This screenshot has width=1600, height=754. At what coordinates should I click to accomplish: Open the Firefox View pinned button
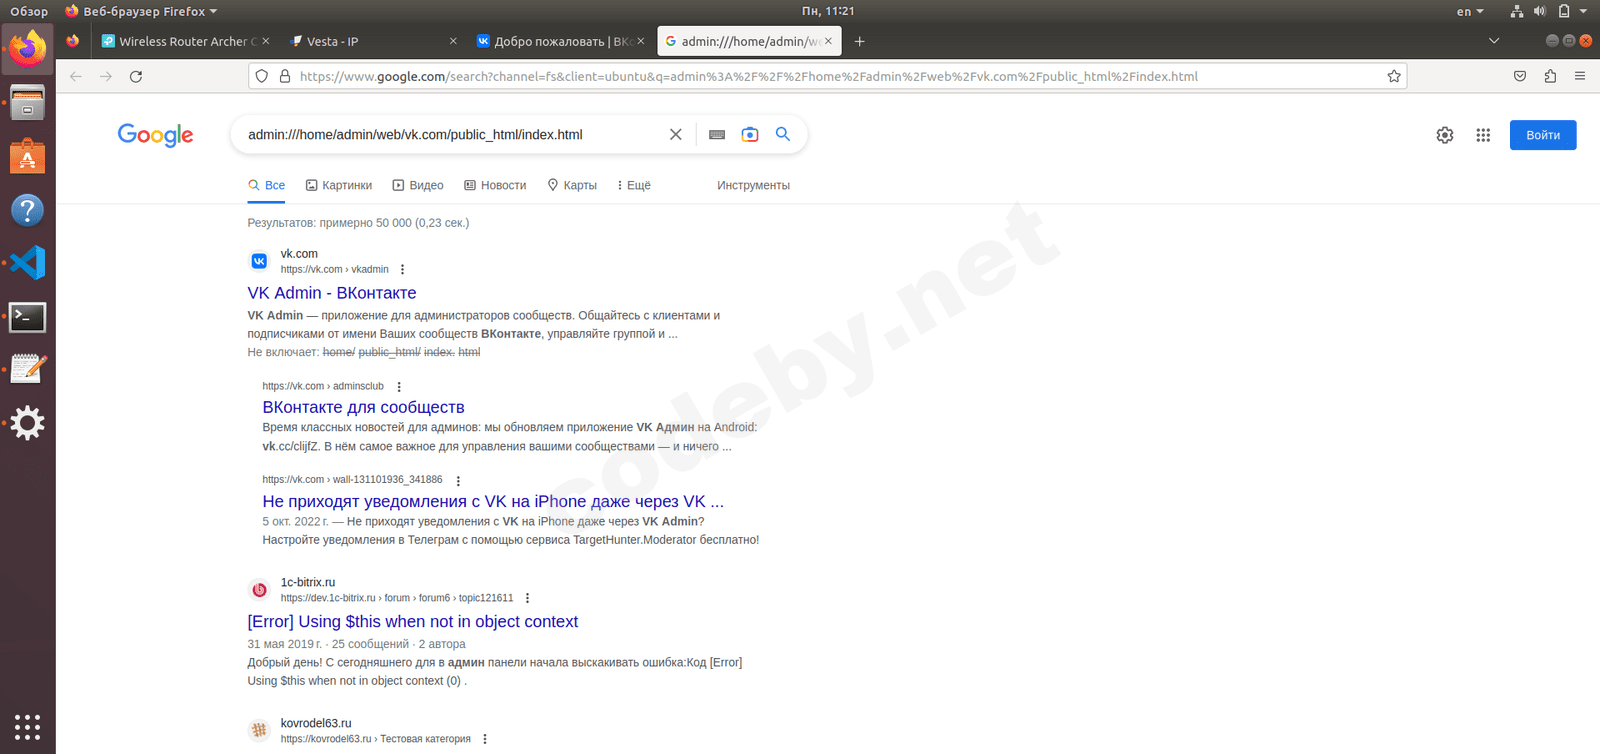point(73,41)
